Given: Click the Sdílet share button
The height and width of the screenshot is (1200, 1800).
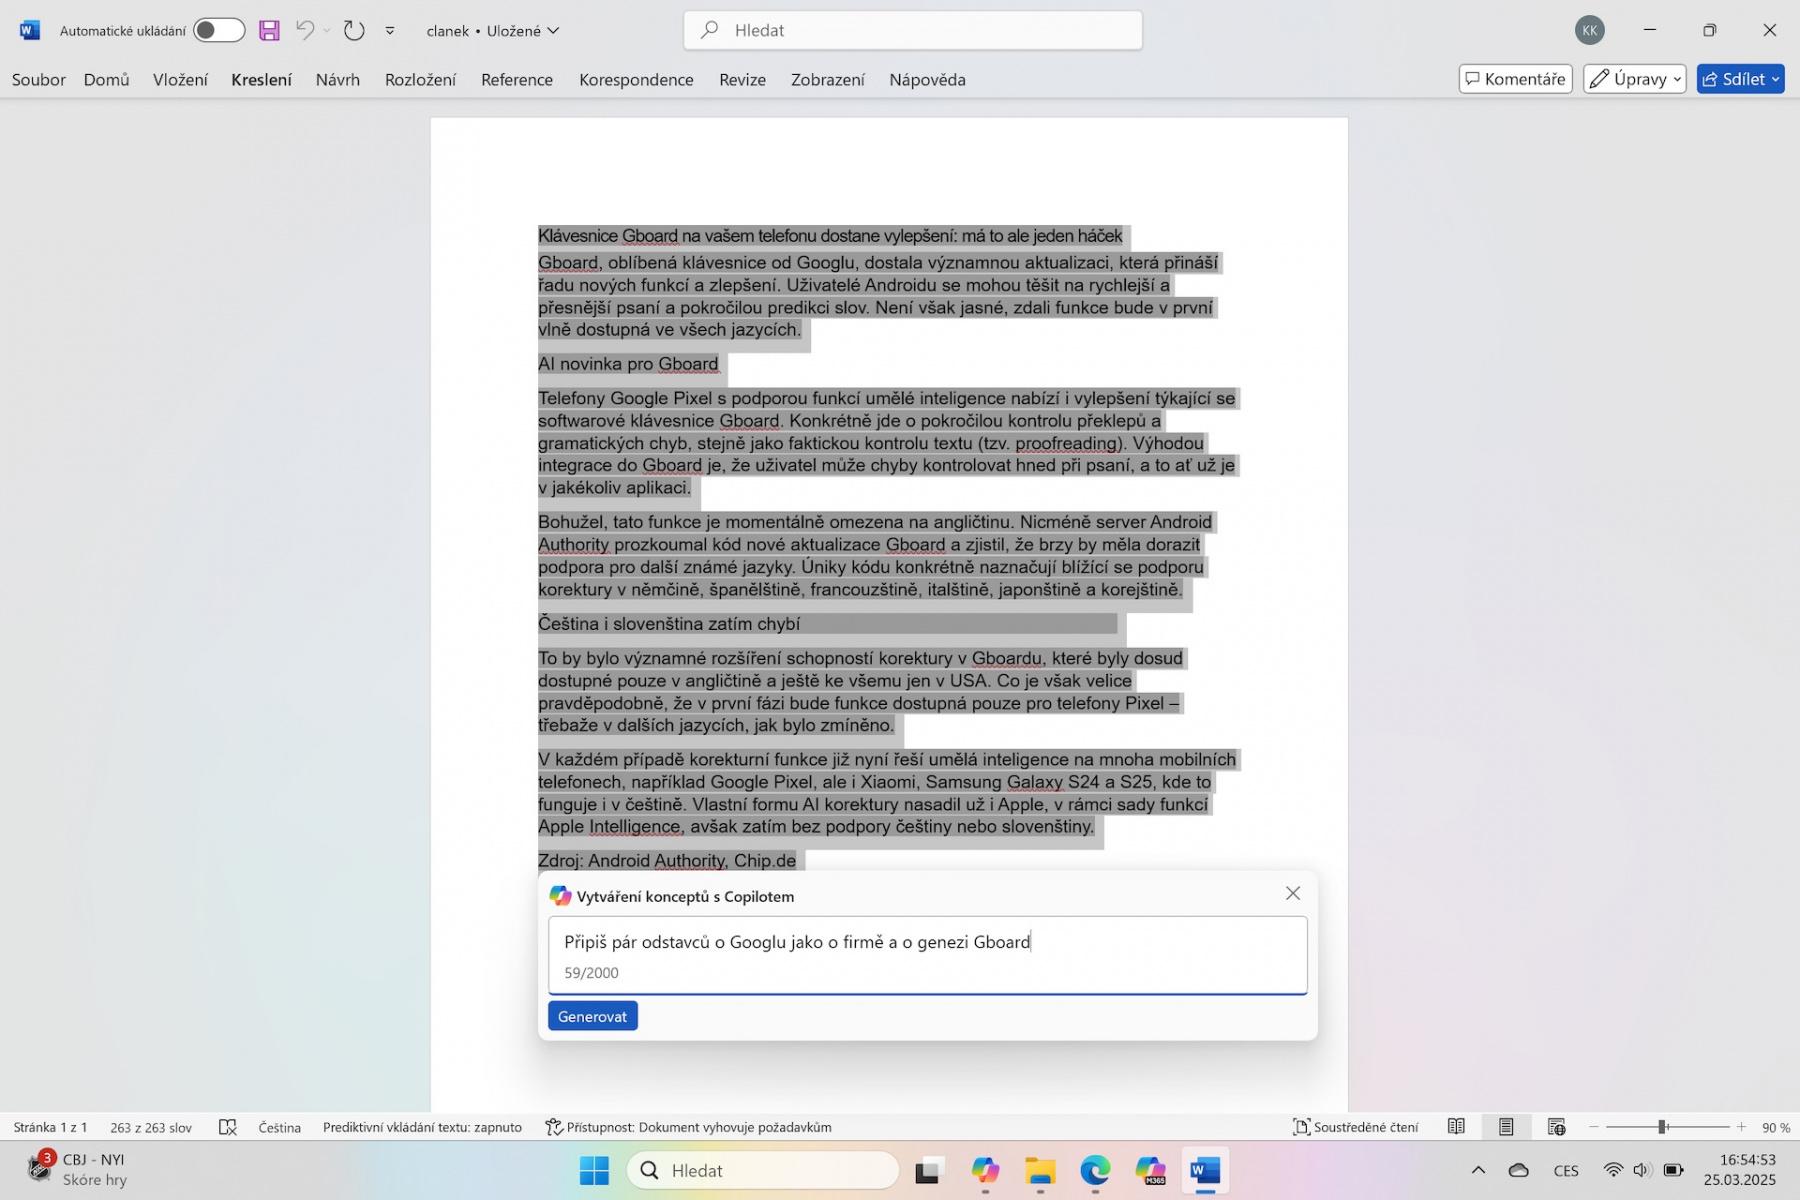Looking at the screenshot, I should tap(1740, 79).
